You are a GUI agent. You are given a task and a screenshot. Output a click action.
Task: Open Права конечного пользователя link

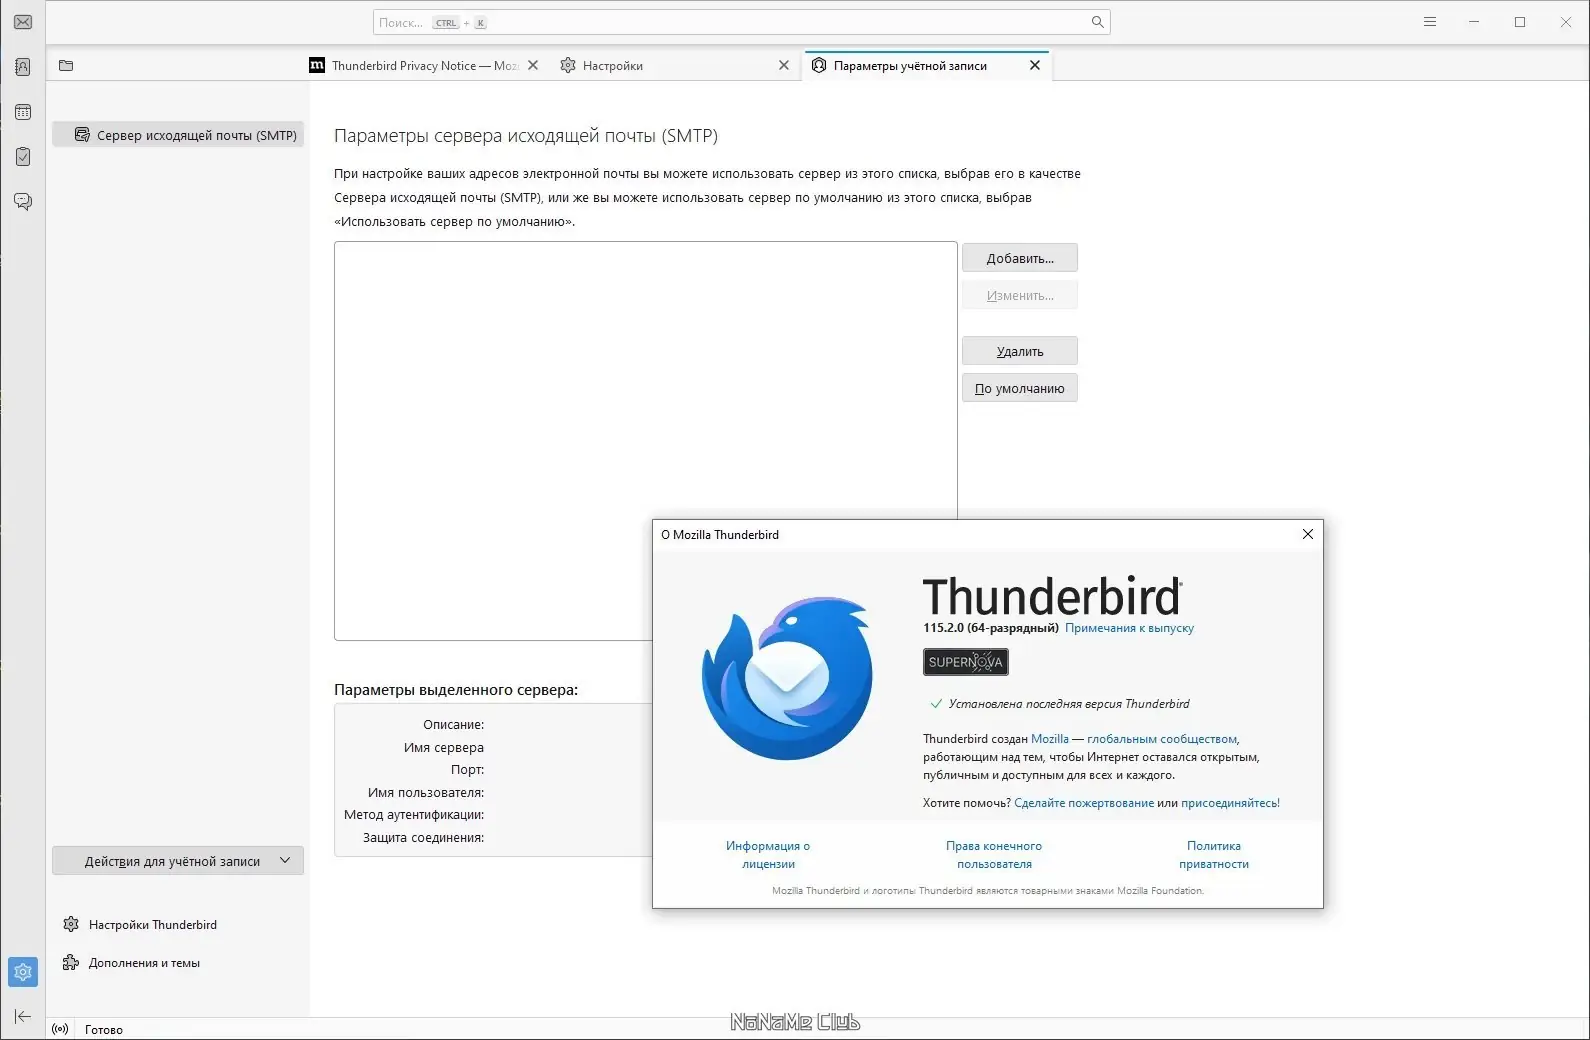coord(994,855)
